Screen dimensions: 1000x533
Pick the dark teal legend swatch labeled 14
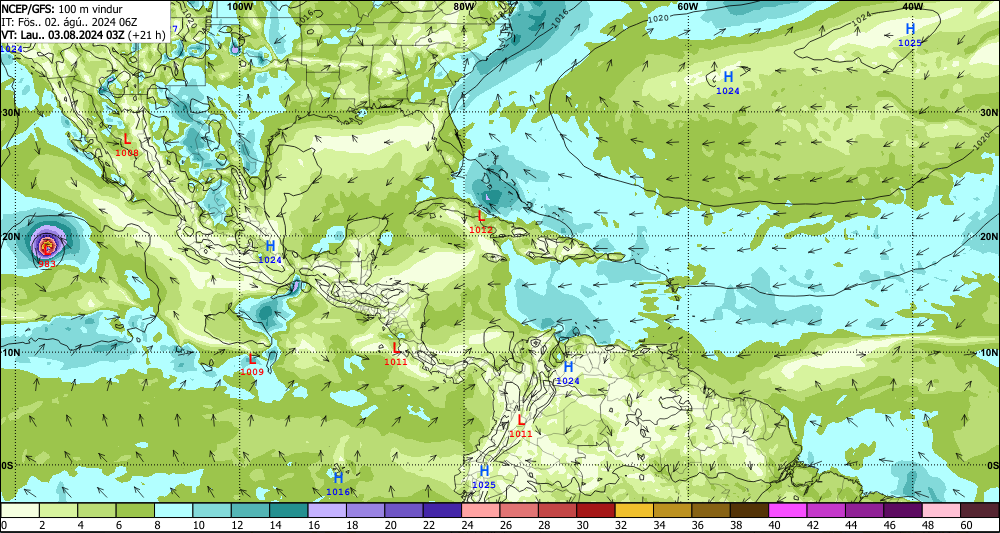[x=288, y=510]
